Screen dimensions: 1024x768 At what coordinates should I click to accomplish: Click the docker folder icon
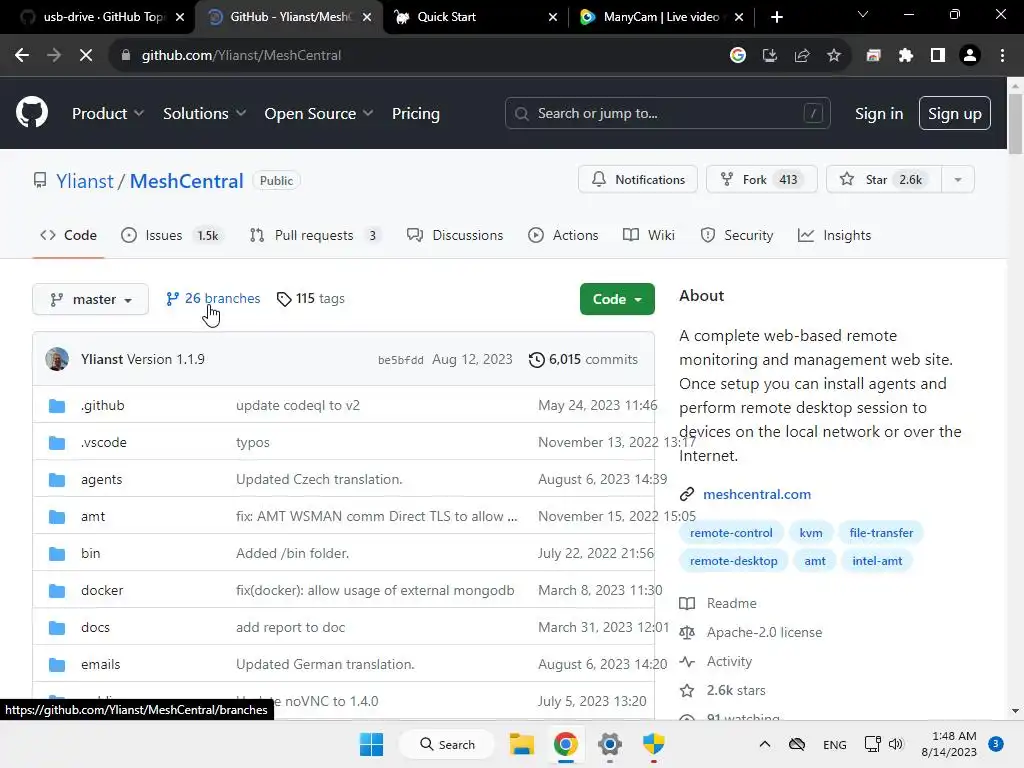tap(57, 591)
